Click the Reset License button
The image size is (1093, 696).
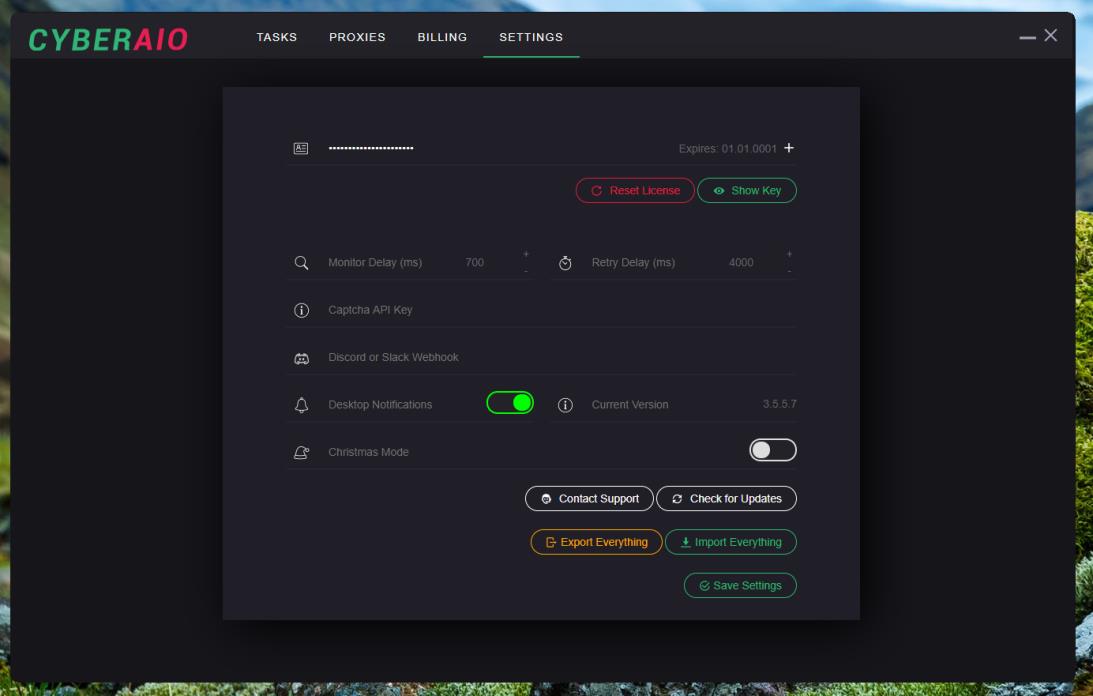pos(634,190)
